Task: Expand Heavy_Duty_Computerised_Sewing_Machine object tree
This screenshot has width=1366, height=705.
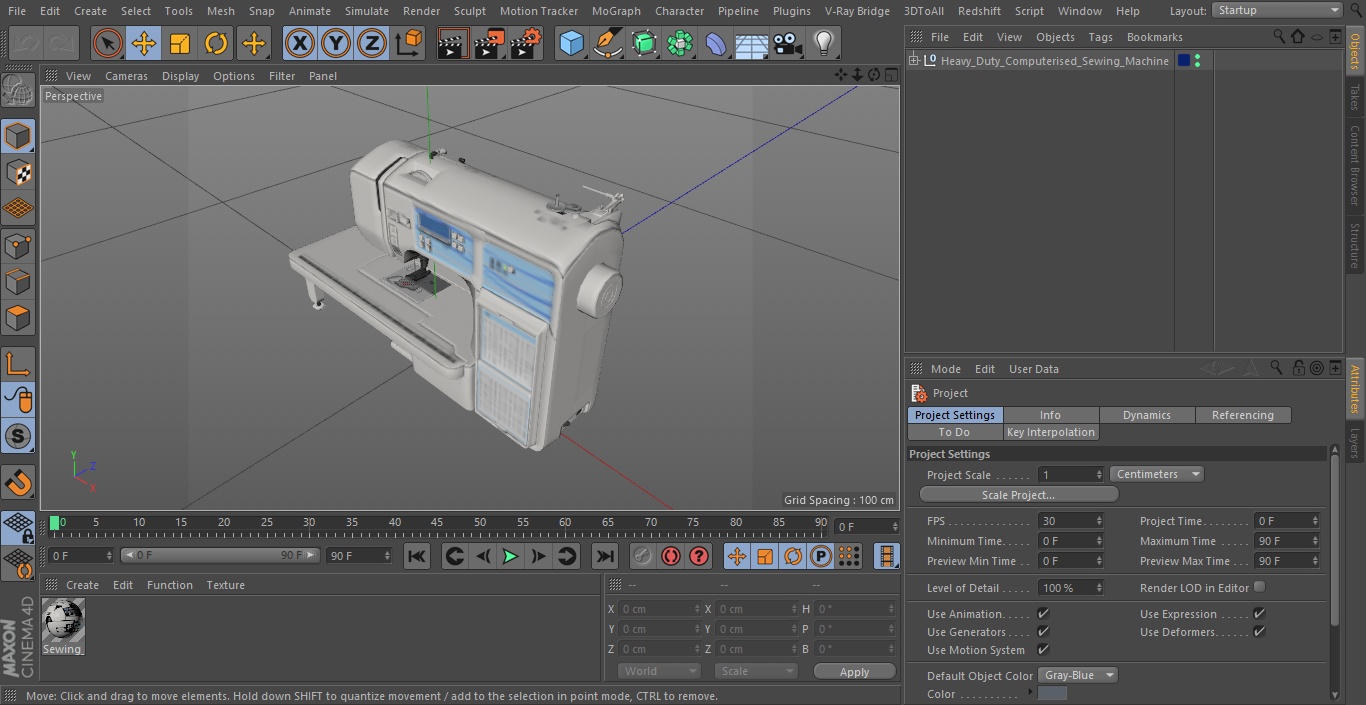Action: (913, 61)
